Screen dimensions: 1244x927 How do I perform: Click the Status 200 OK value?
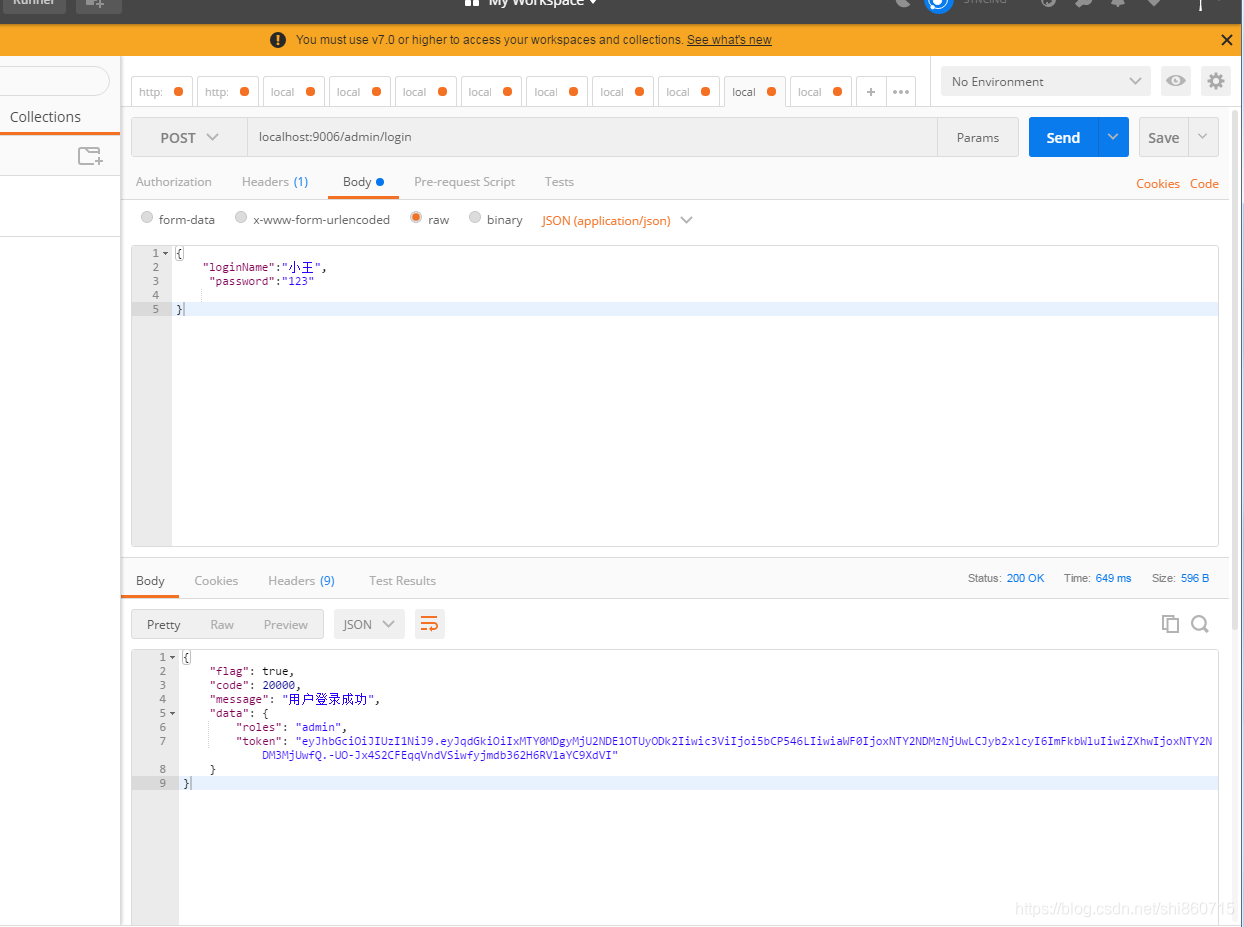tap(1025, 578)
